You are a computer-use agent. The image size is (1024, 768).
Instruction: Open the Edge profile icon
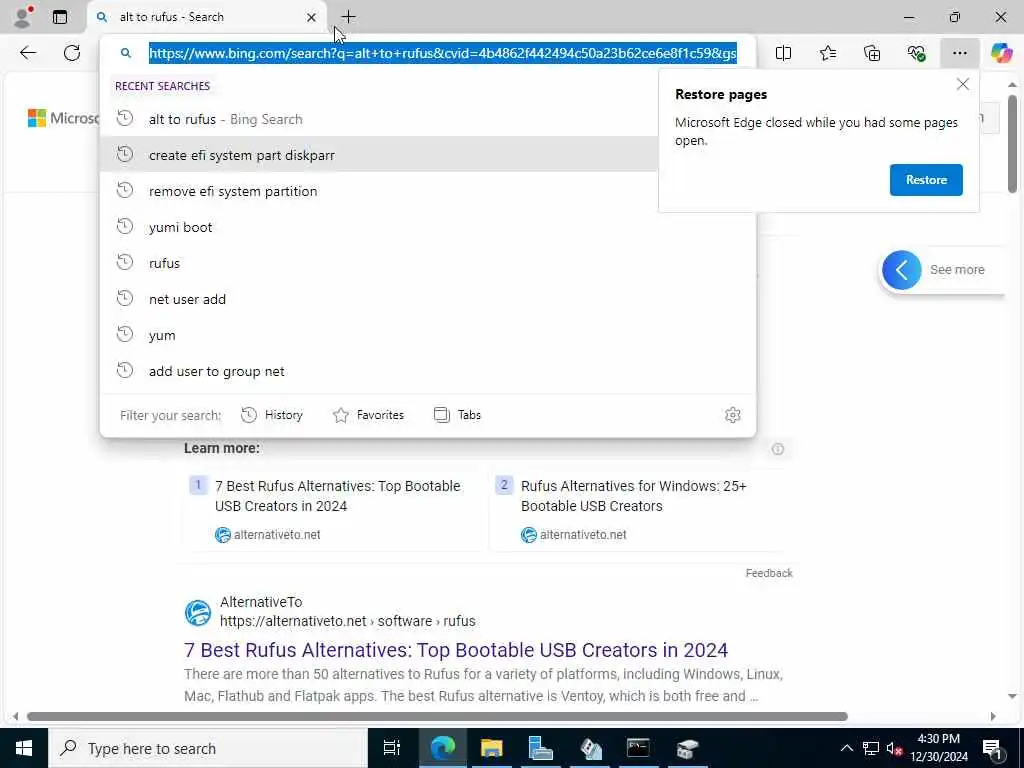coord(22,17)
